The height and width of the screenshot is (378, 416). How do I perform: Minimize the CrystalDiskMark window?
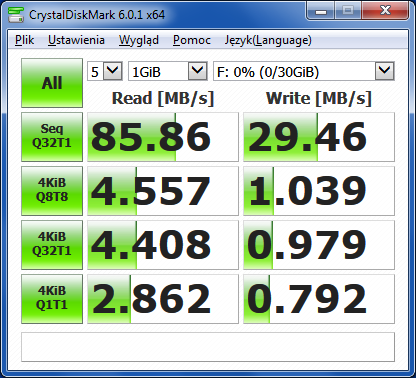pos(321,11)
